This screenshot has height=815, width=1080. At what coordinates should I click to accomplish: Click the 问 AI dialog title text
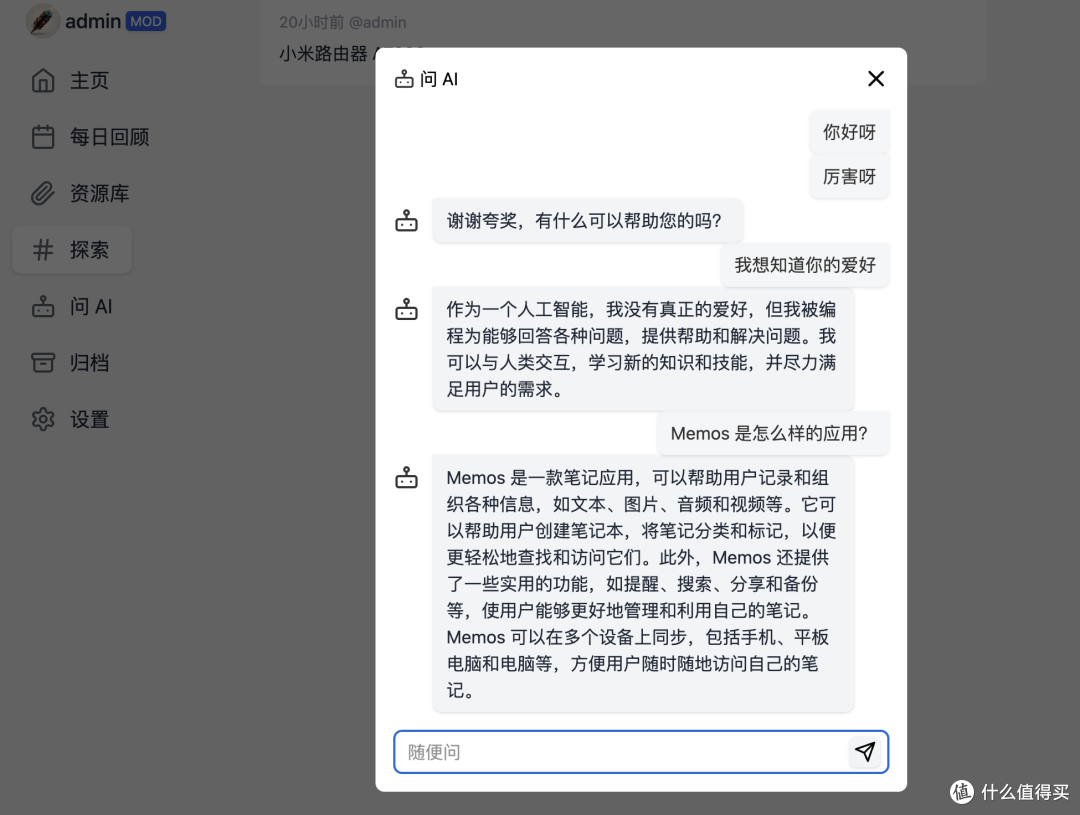[x=439, y=79]
